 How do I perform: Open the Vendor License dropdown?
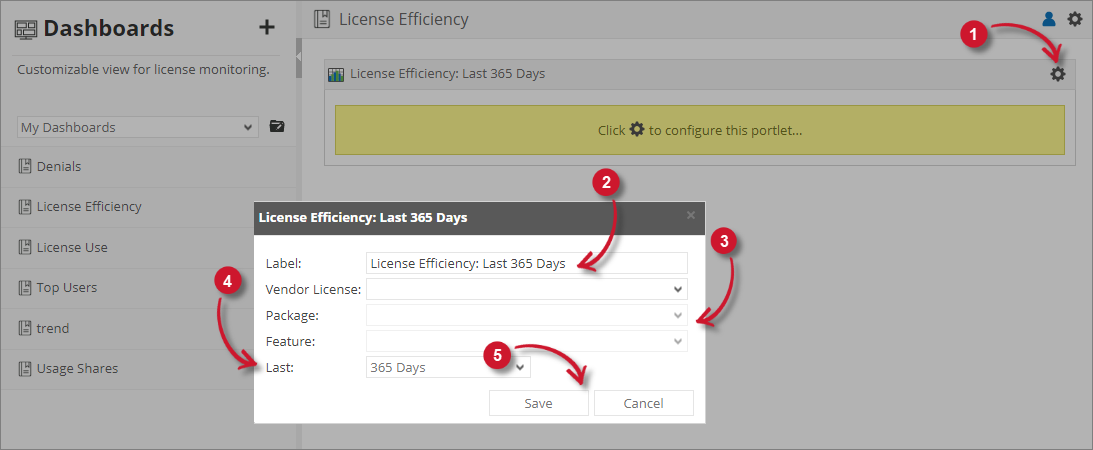pyautogui.click(x=526, y=289)
